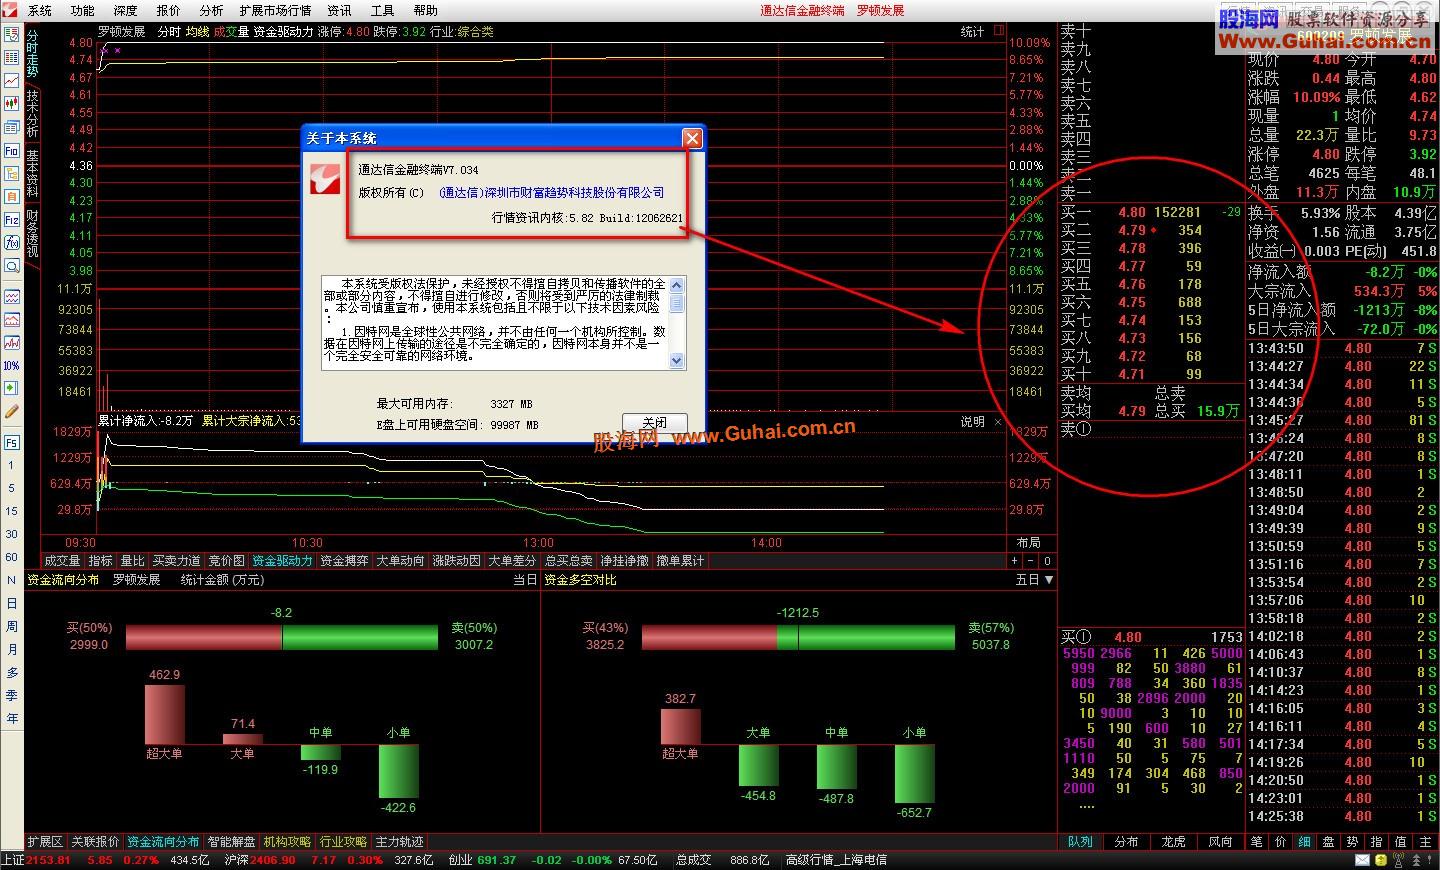Viewport: 1440px width, 870px height.
Task: Select the 成交量 indicator tab
Action: pyautogui.click(x=62, y=561)
